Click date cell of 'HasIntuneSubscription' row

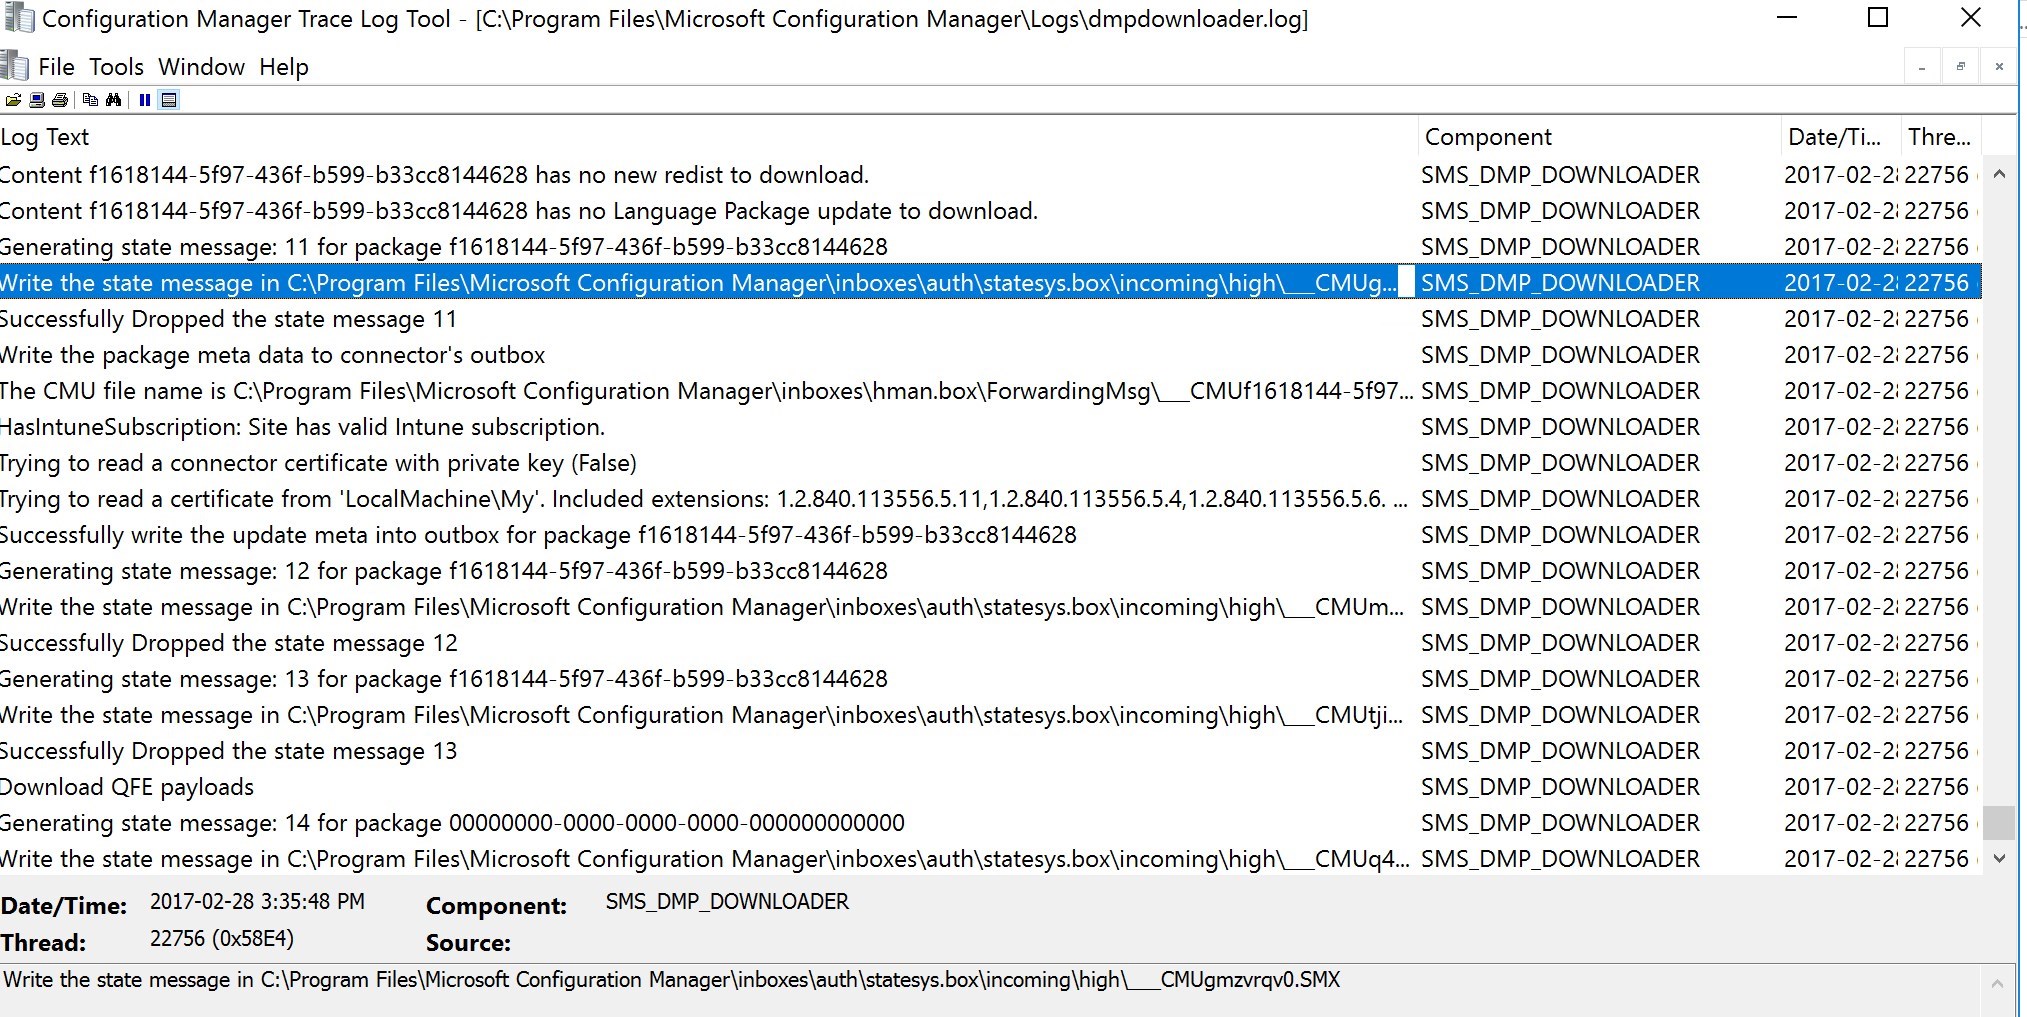[1841, 427]
